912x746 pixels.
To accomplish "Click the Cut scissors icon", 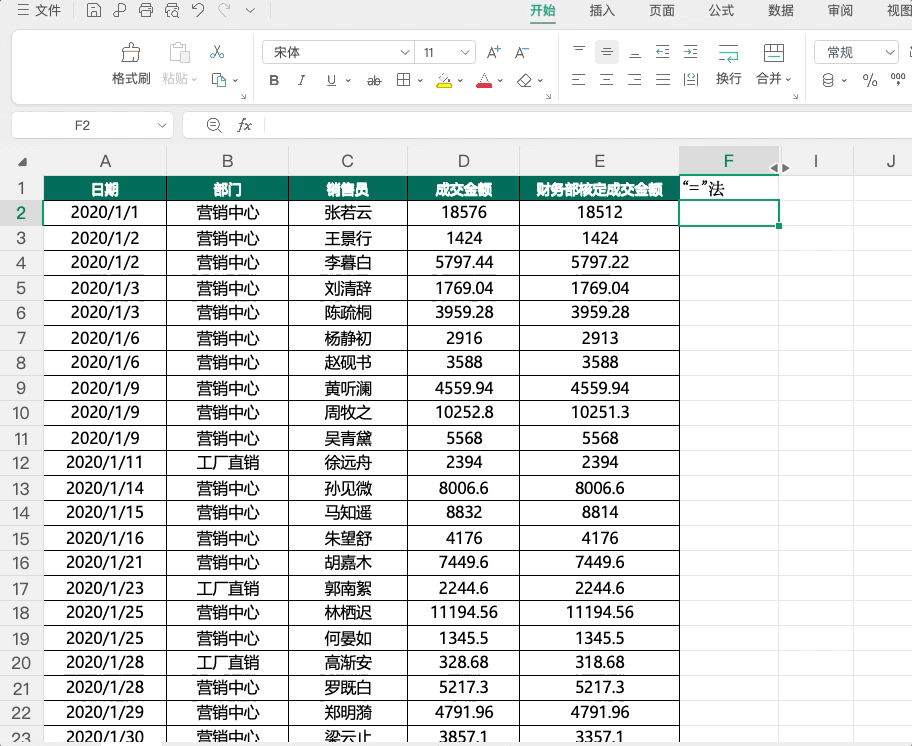I will coord(217,52).
